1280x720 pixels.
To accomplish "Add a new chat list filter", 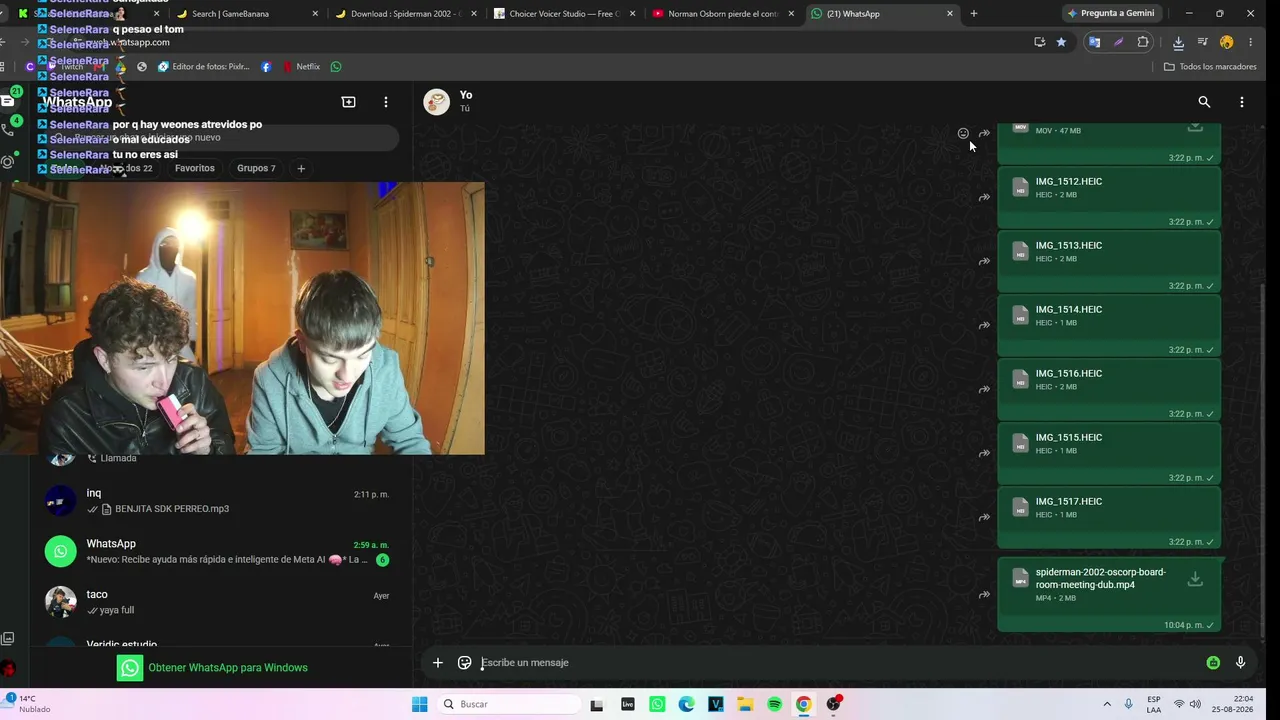I will click(301, 168).
